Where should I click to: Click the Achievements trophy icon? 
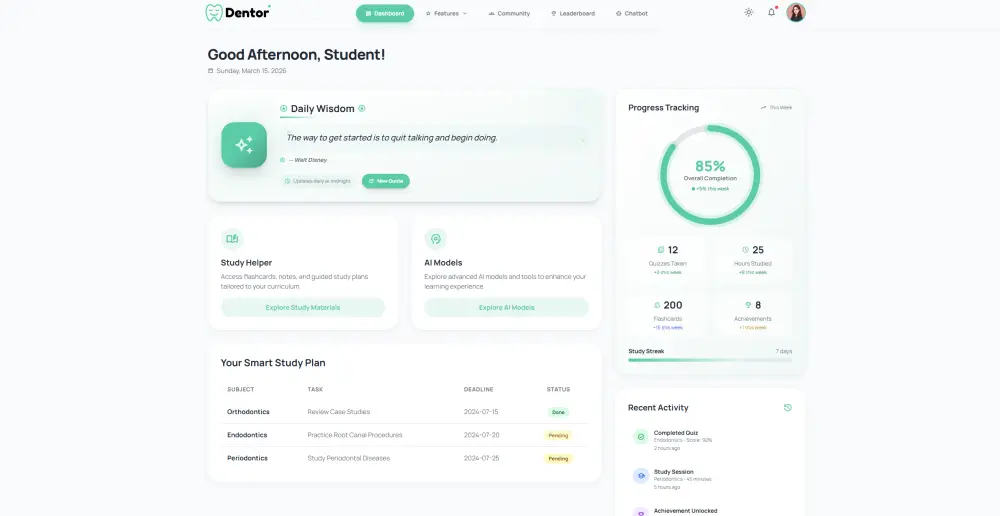point(748,306)
